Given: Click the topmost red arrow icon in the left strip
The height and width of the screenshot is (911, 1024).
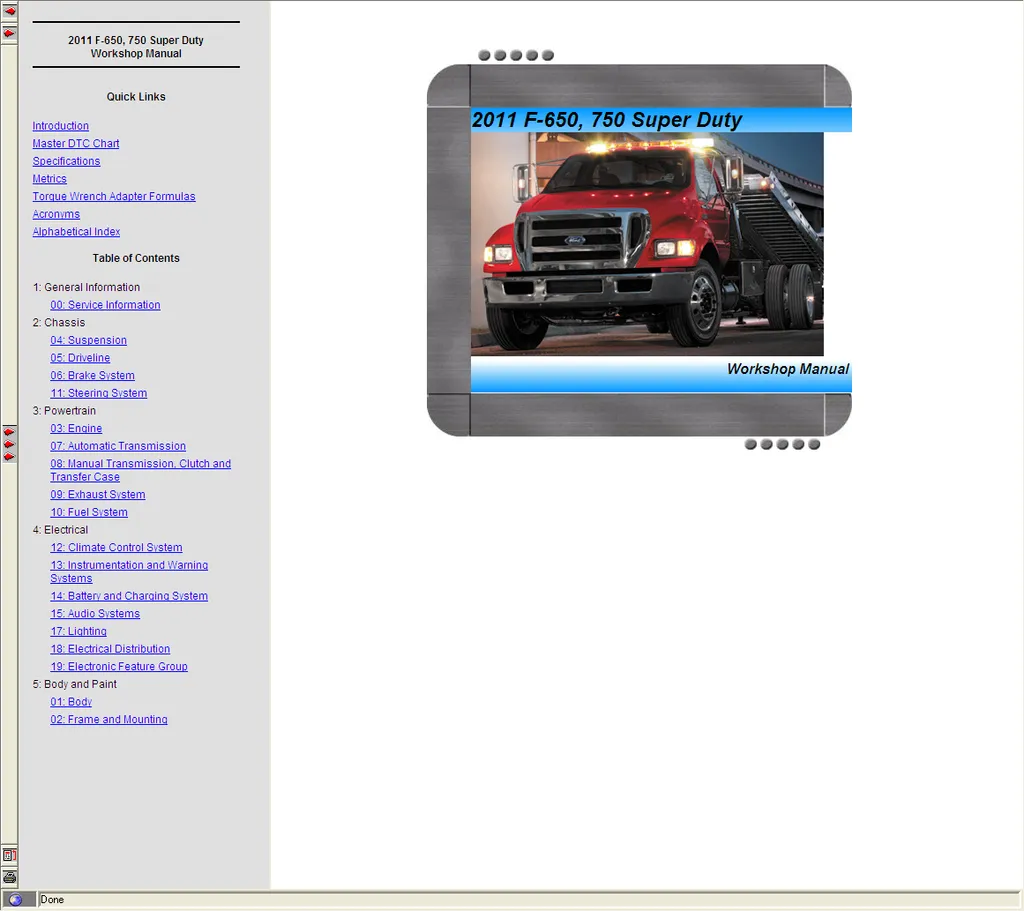Looking at the screenshot, I should click(10, 11).
